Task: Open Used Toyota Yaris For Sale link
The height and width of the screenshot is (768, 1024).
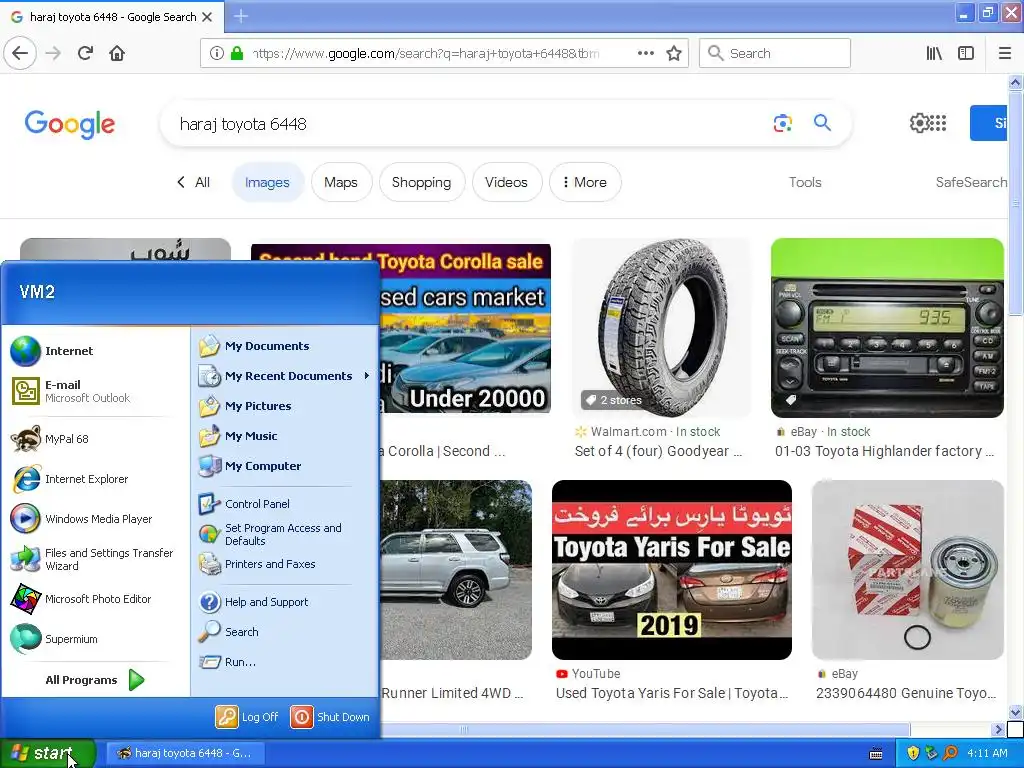Action: click(x=671, y=693)
